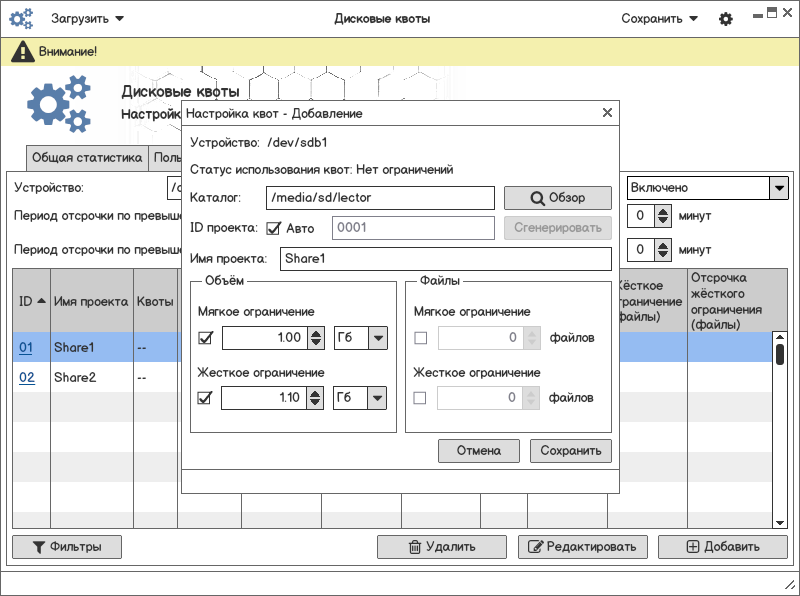The width and height of the screenshot is (800, 596).
Task: Toggle volume soft limit checkbox
Action: pos(206,338)
